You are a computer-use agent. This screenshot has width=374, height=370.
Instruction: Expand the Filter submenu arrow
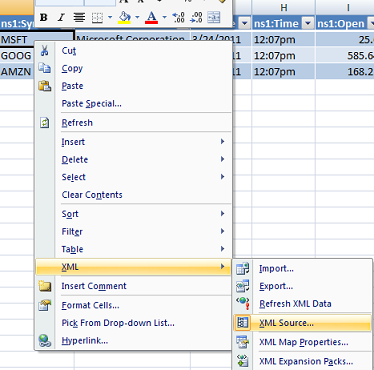pos(223,231)
